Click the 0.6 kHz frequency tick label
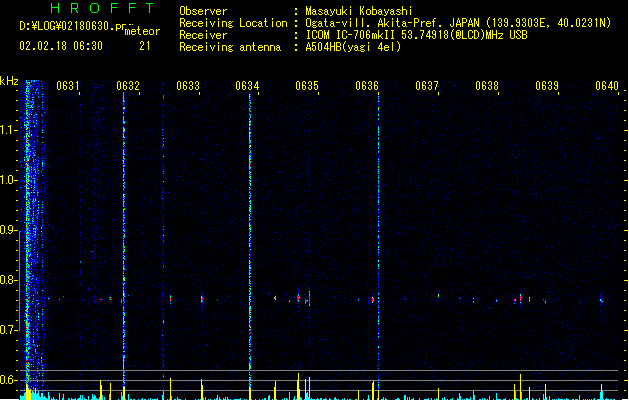 tap(8, 380)
